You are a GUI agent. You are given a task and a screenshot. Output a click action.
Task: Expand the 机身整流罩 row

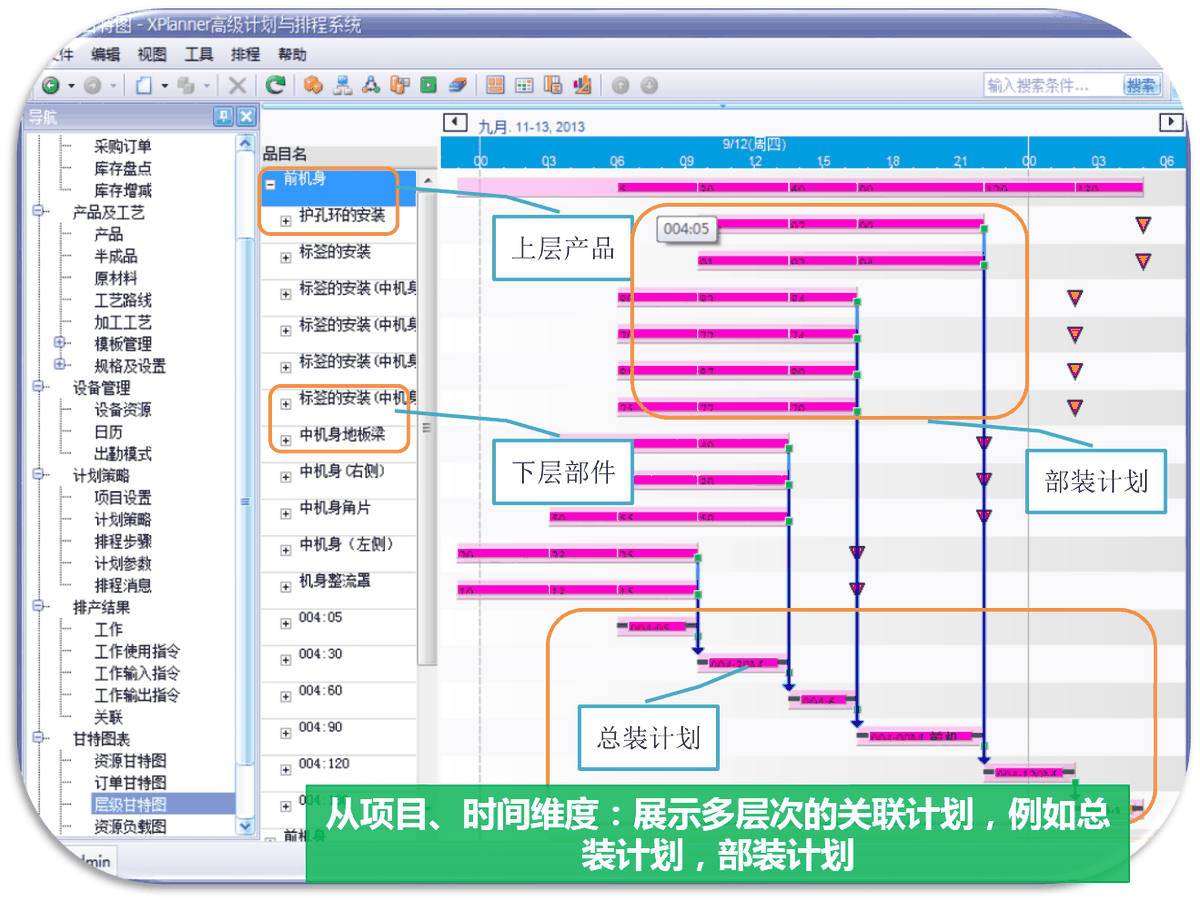click(286, 586)
